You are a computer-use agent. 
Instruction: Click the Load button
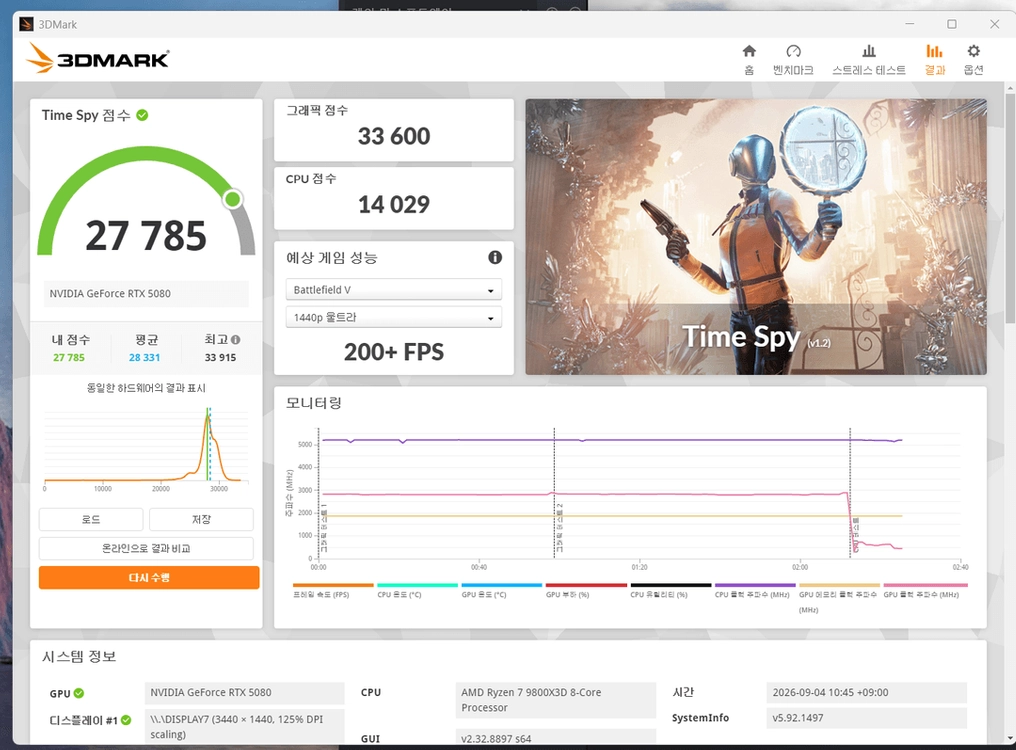click(91, 519)
